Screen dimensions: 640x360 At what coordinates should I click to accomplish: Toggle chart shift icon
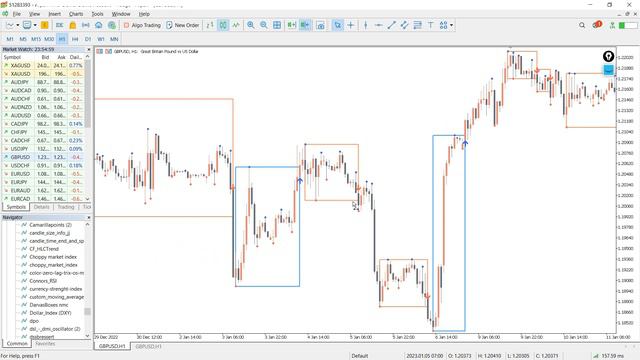pyautogui.click(x=304, y=25)
